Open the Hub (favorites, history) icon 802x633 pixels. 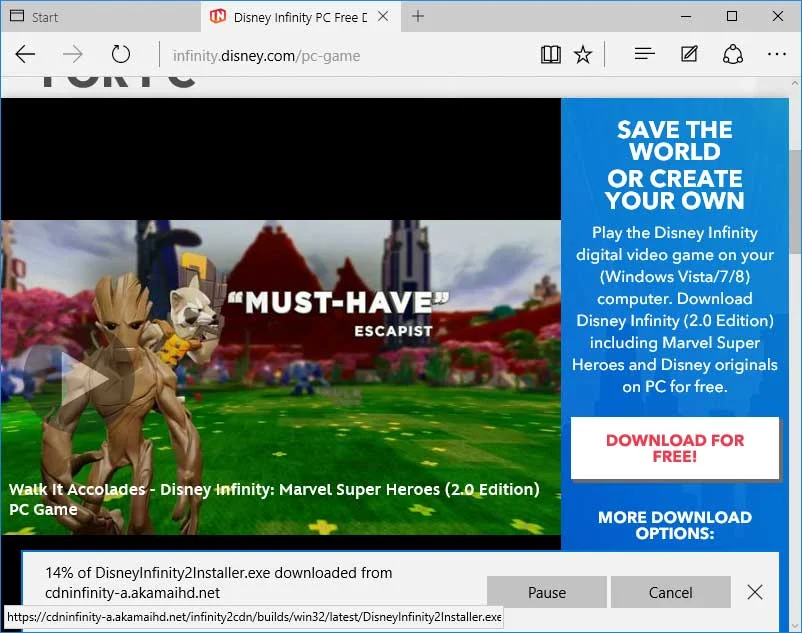[x=644, y=54]
